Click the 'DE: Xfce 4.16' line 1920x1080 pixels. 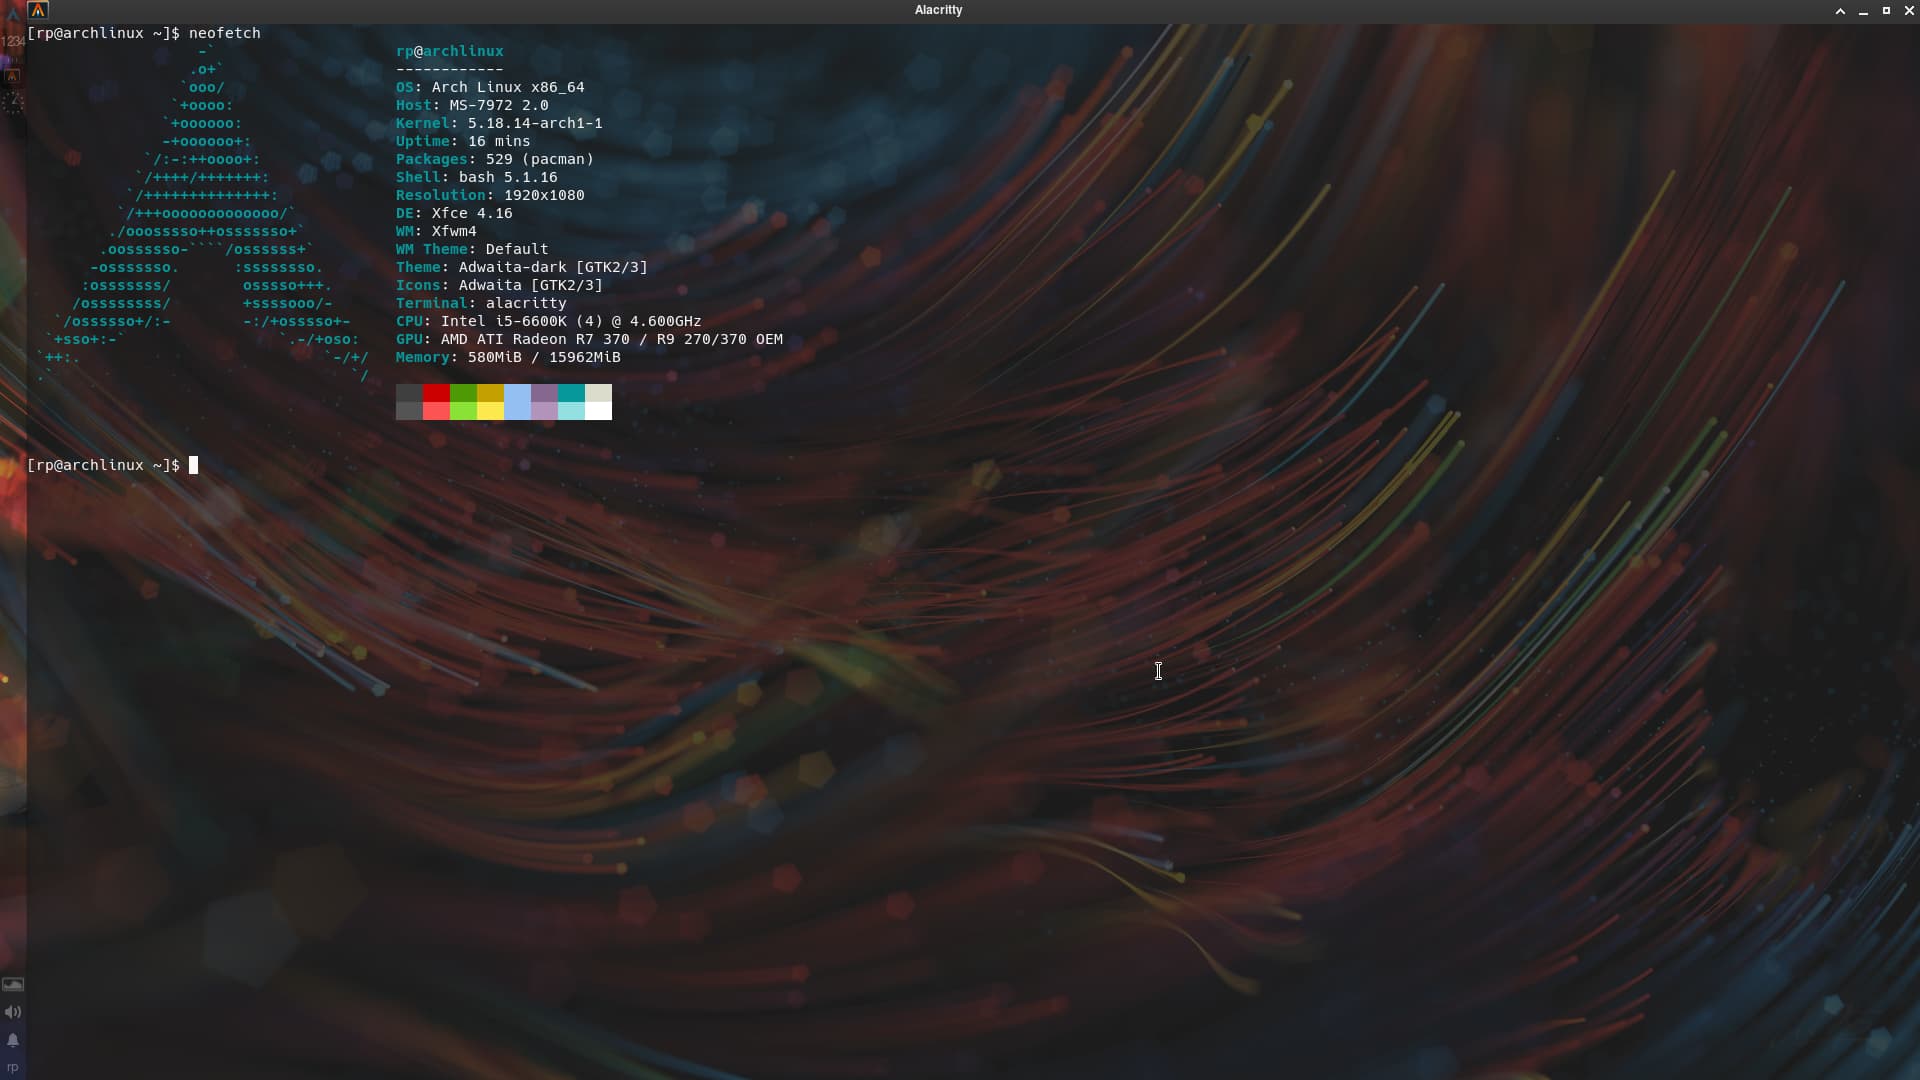tap(454, 213)
